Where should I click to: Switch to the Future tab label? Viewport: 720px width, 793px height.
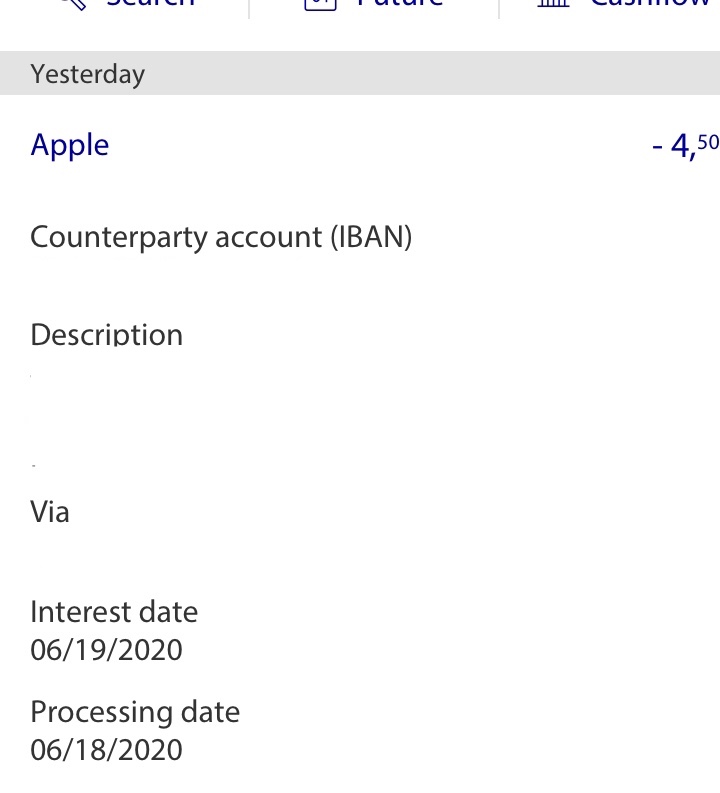point(400,4)
